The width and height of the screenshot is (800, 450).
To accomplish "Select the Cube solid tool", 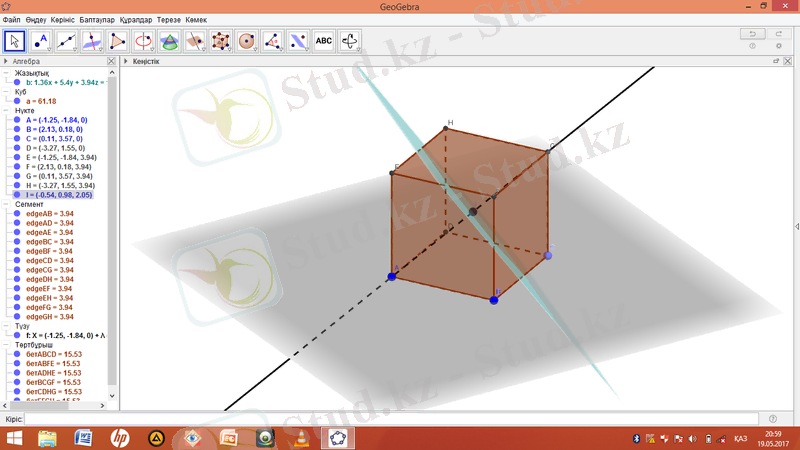I will coord(221,41).
